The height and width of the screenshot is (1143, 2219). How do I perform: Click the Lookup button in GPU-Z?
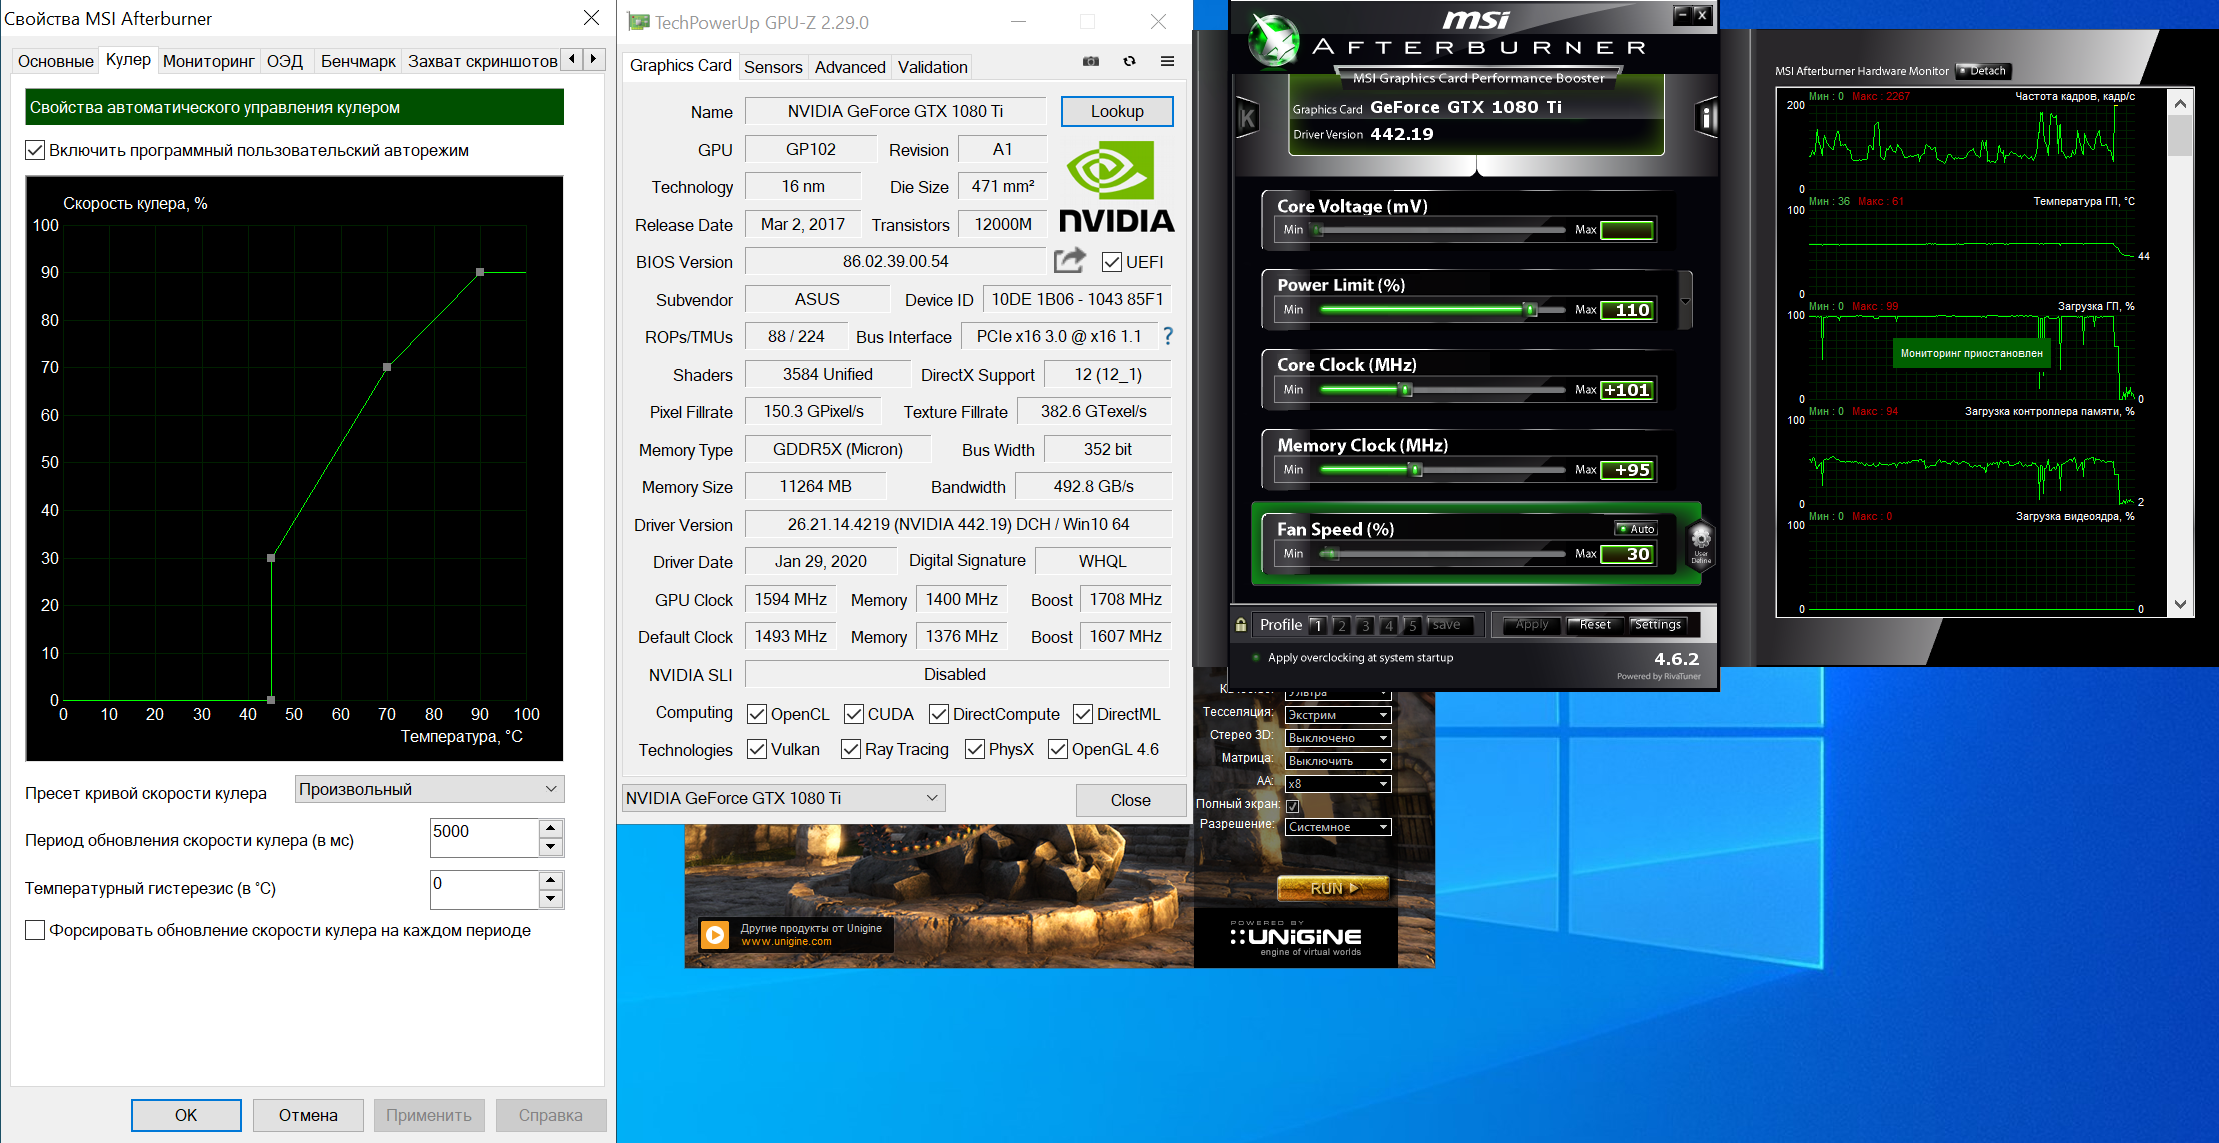click(x=1116, y=112)
